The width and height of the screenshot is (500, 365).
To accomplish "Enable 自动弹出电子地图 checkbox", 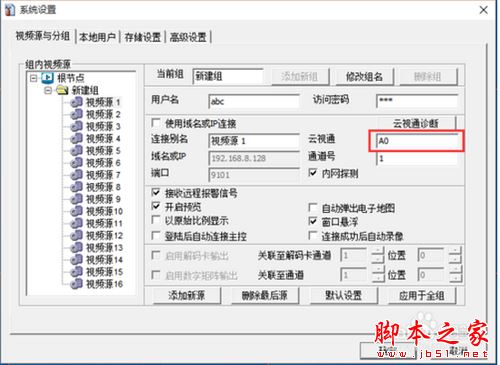I will pos(313,208).
